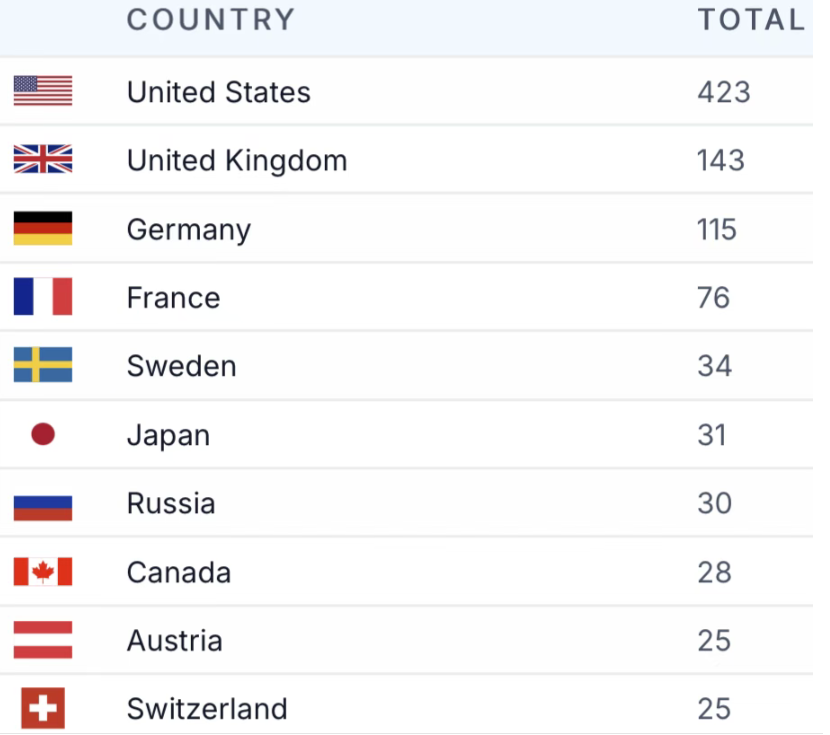This screenshot has width=830, height=735.
Task: Click the Switzerland cross flag
Action: [43, 708]
